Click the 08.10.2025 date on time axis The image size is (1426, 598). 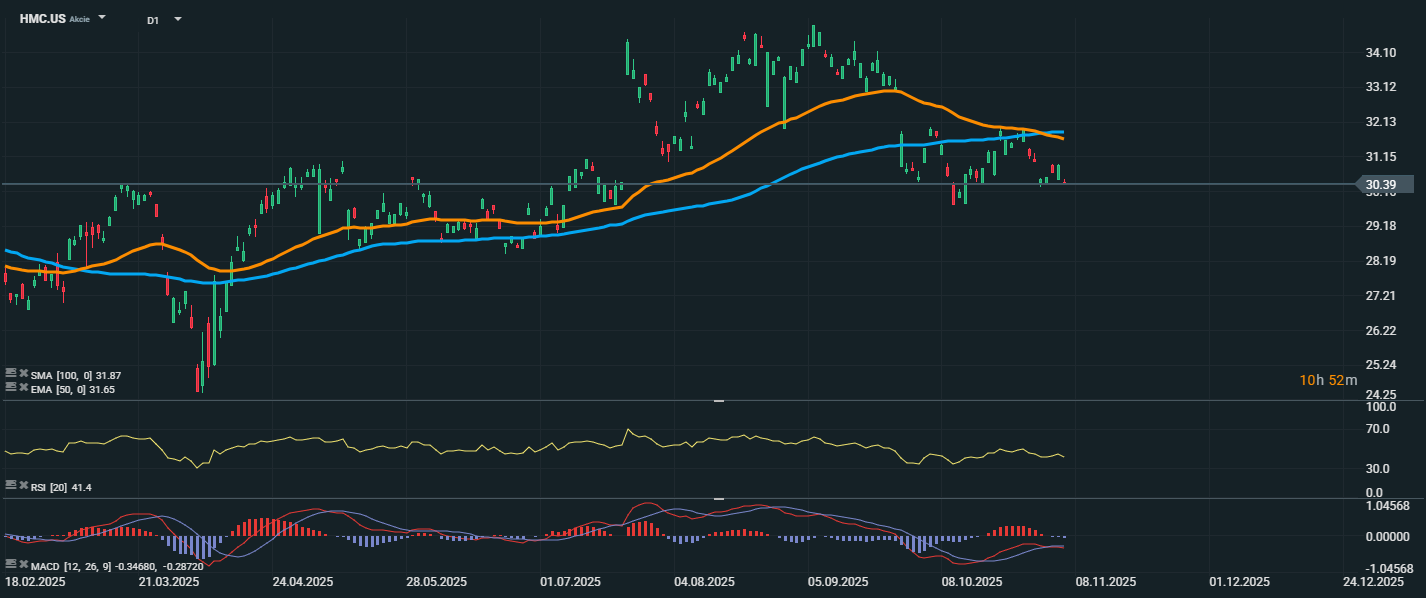coord(974,582)
